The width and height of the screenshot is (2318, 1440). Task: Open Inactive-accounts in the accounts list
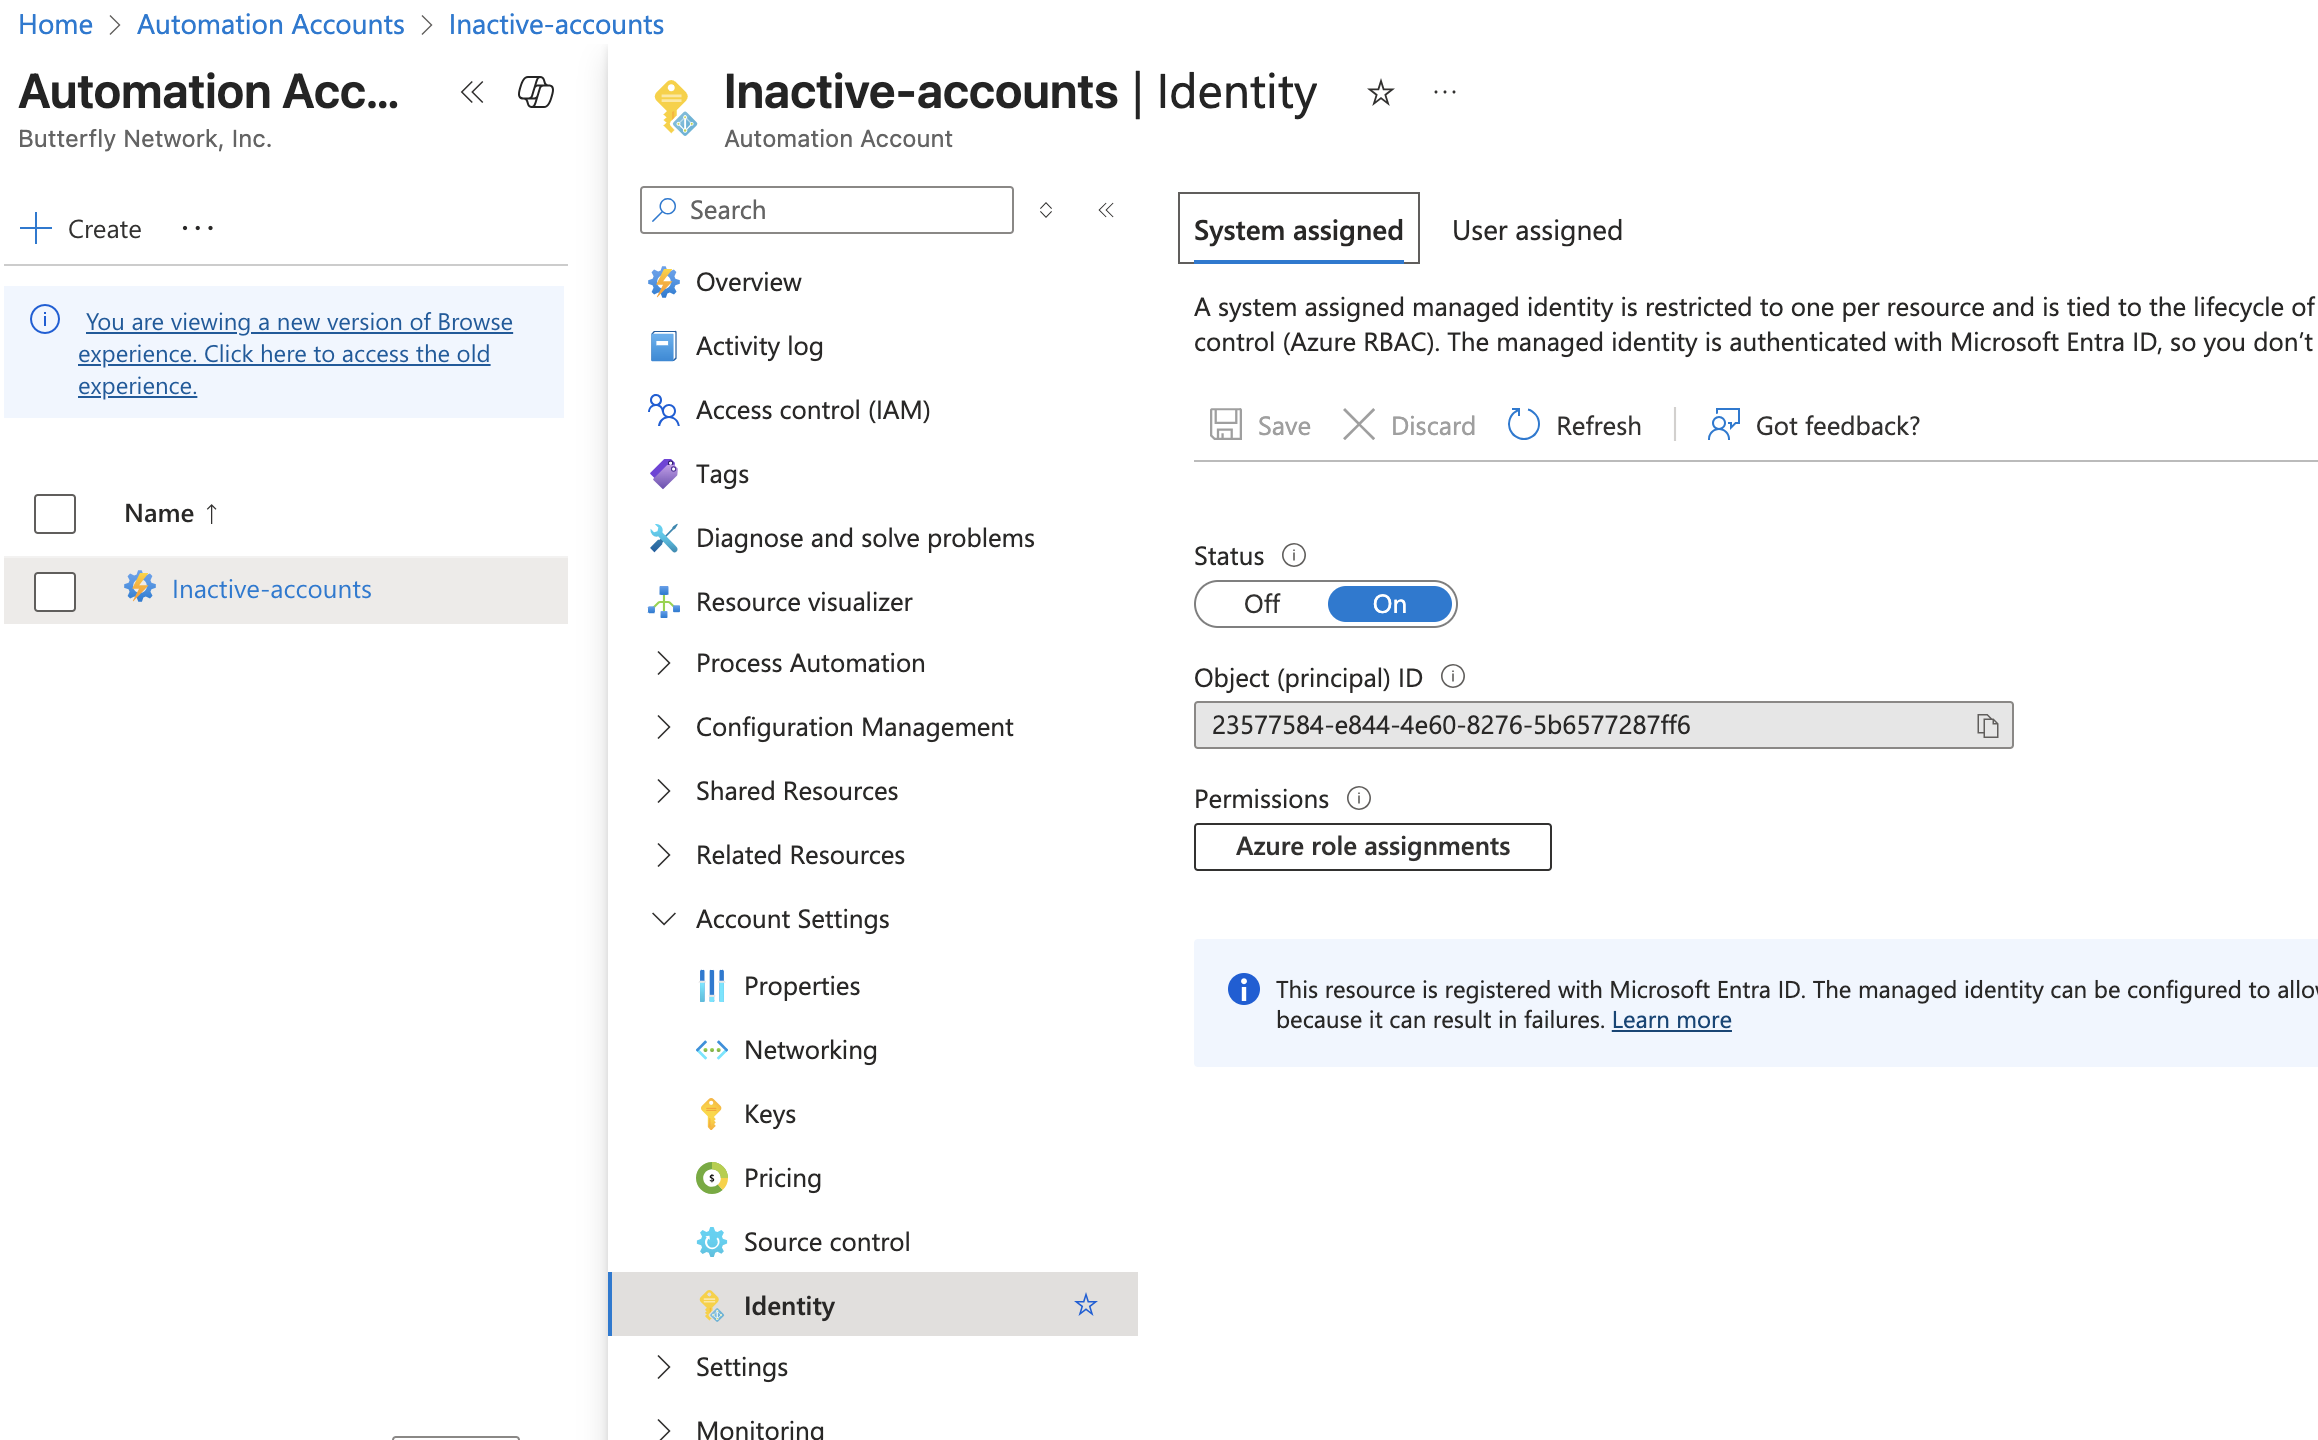(x=271, y=589)
